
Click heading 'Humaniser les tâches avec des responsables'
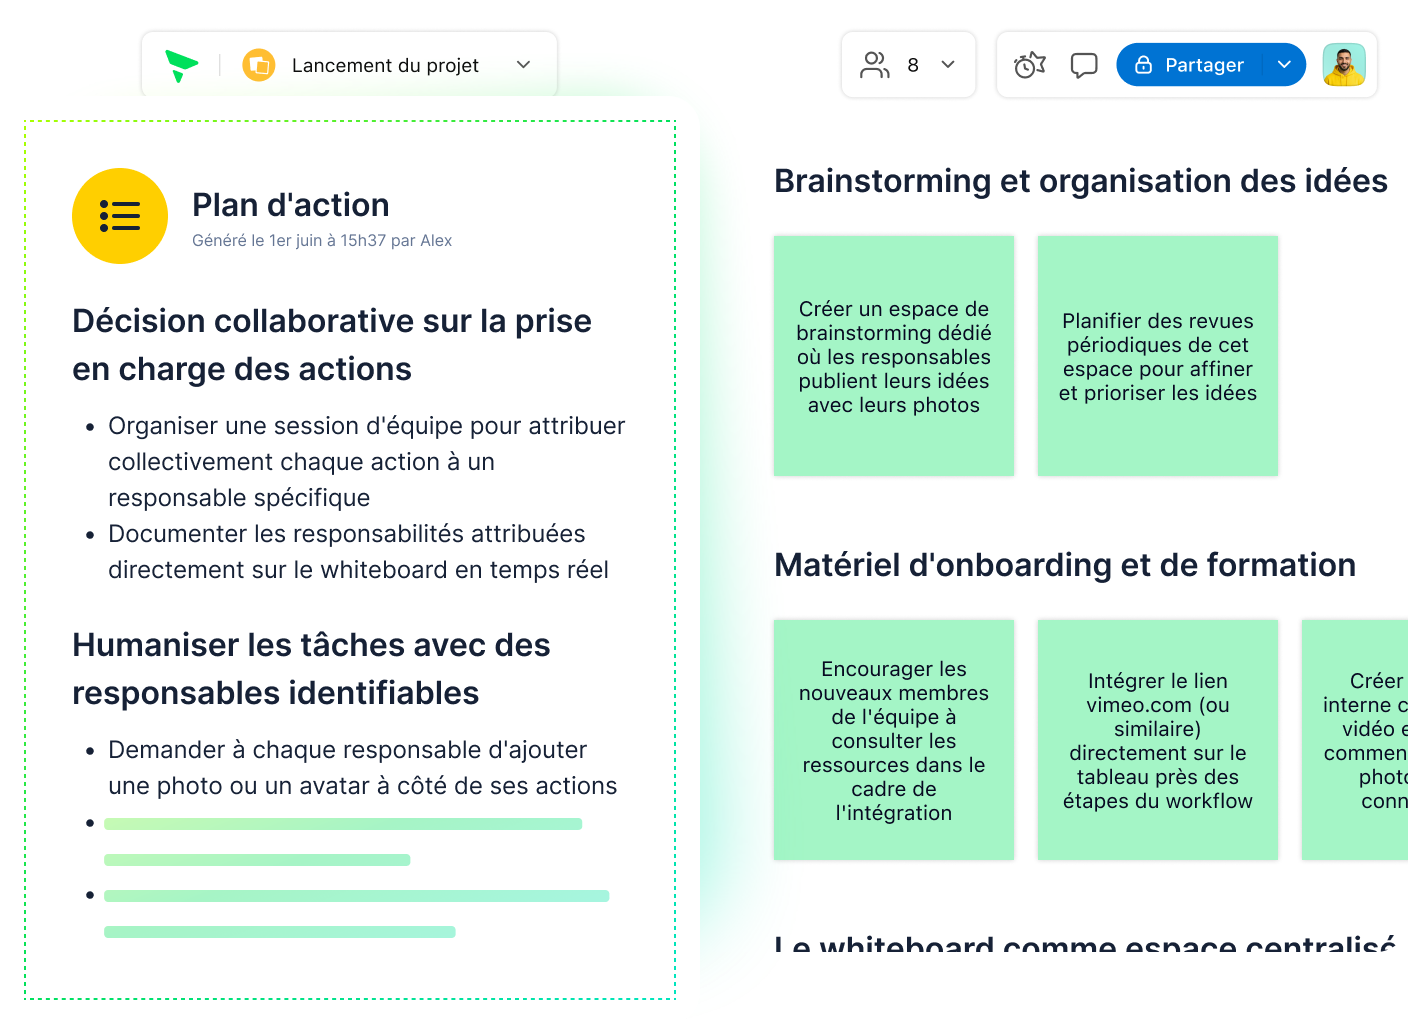coord(311,669)
